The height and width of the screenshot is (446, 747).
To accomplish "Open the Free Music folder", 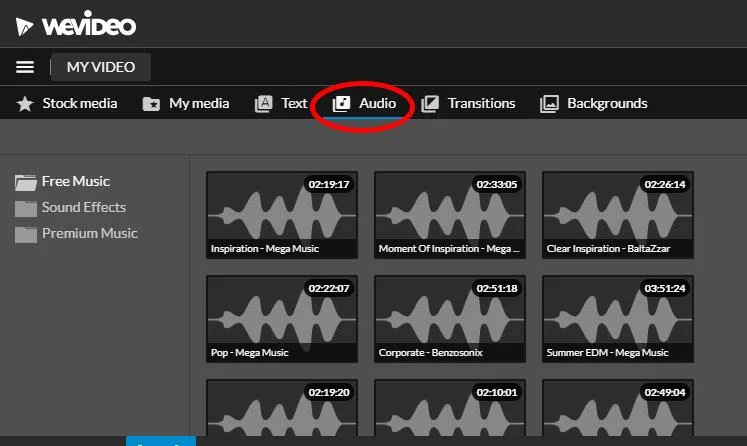I will coord(62,182).
